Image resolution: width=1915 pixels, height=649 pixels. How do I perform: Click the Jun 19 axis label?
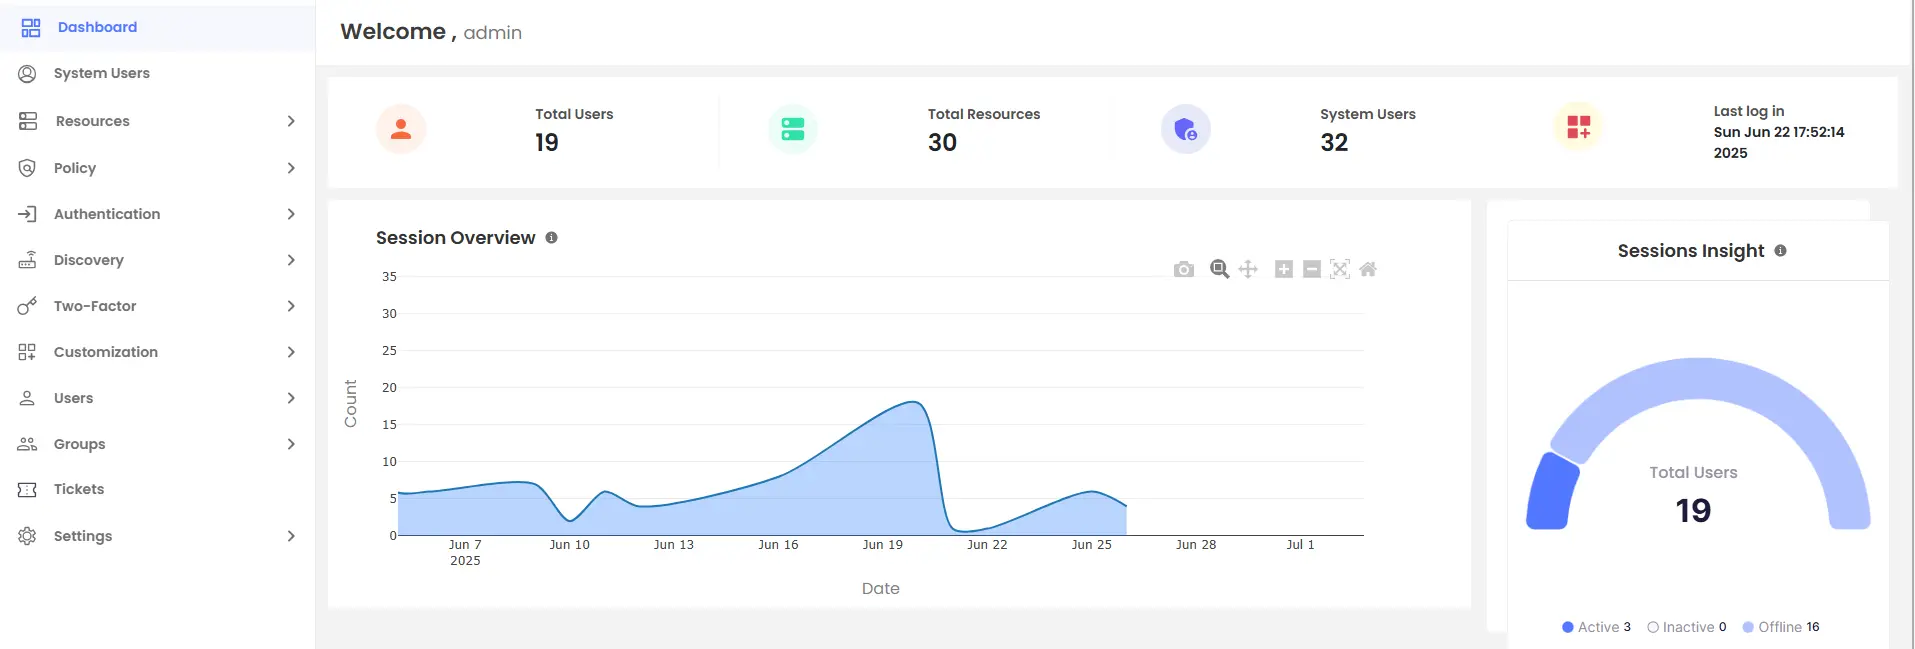click(882, 545)
